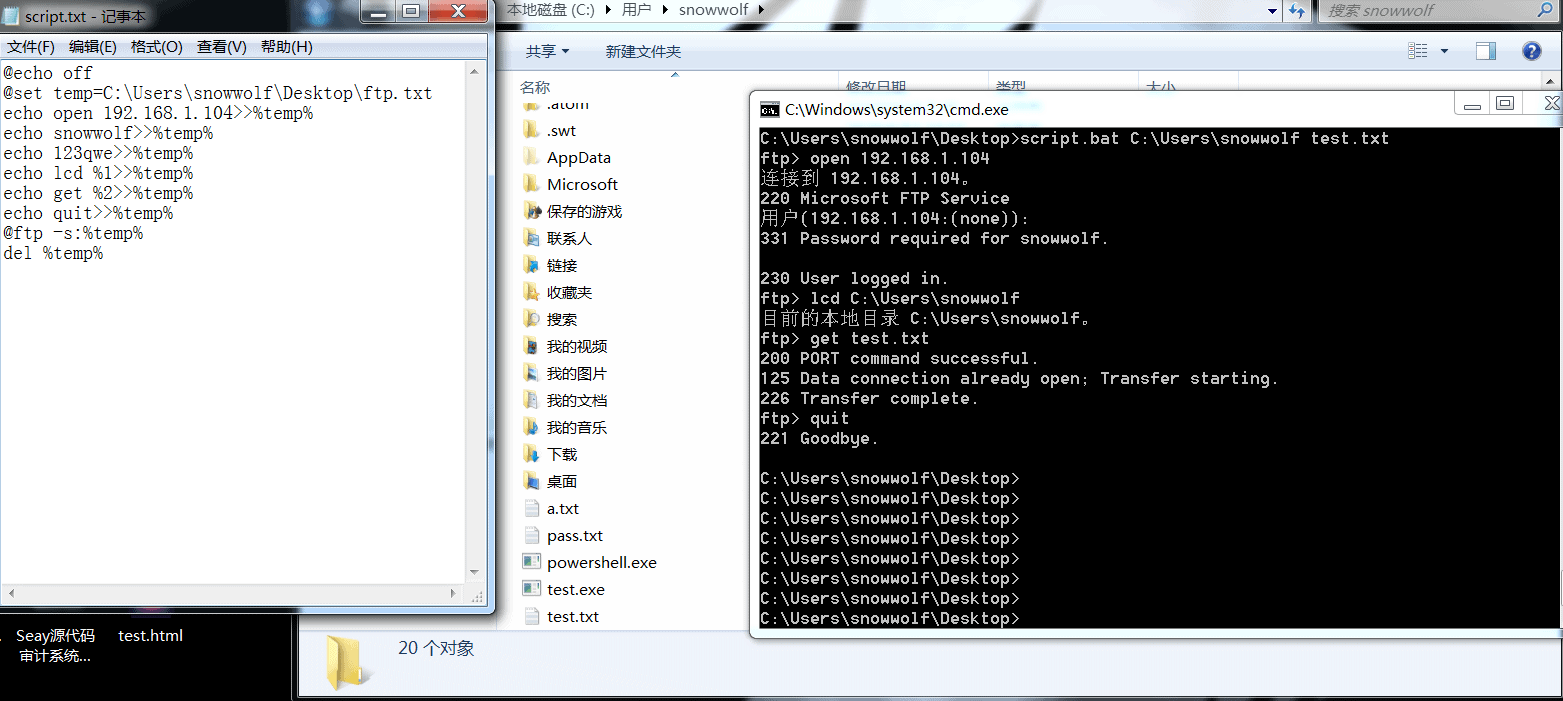Select the 我的音乐 folder icon
The image size is (1563, 701).
(x=531, y=427)
